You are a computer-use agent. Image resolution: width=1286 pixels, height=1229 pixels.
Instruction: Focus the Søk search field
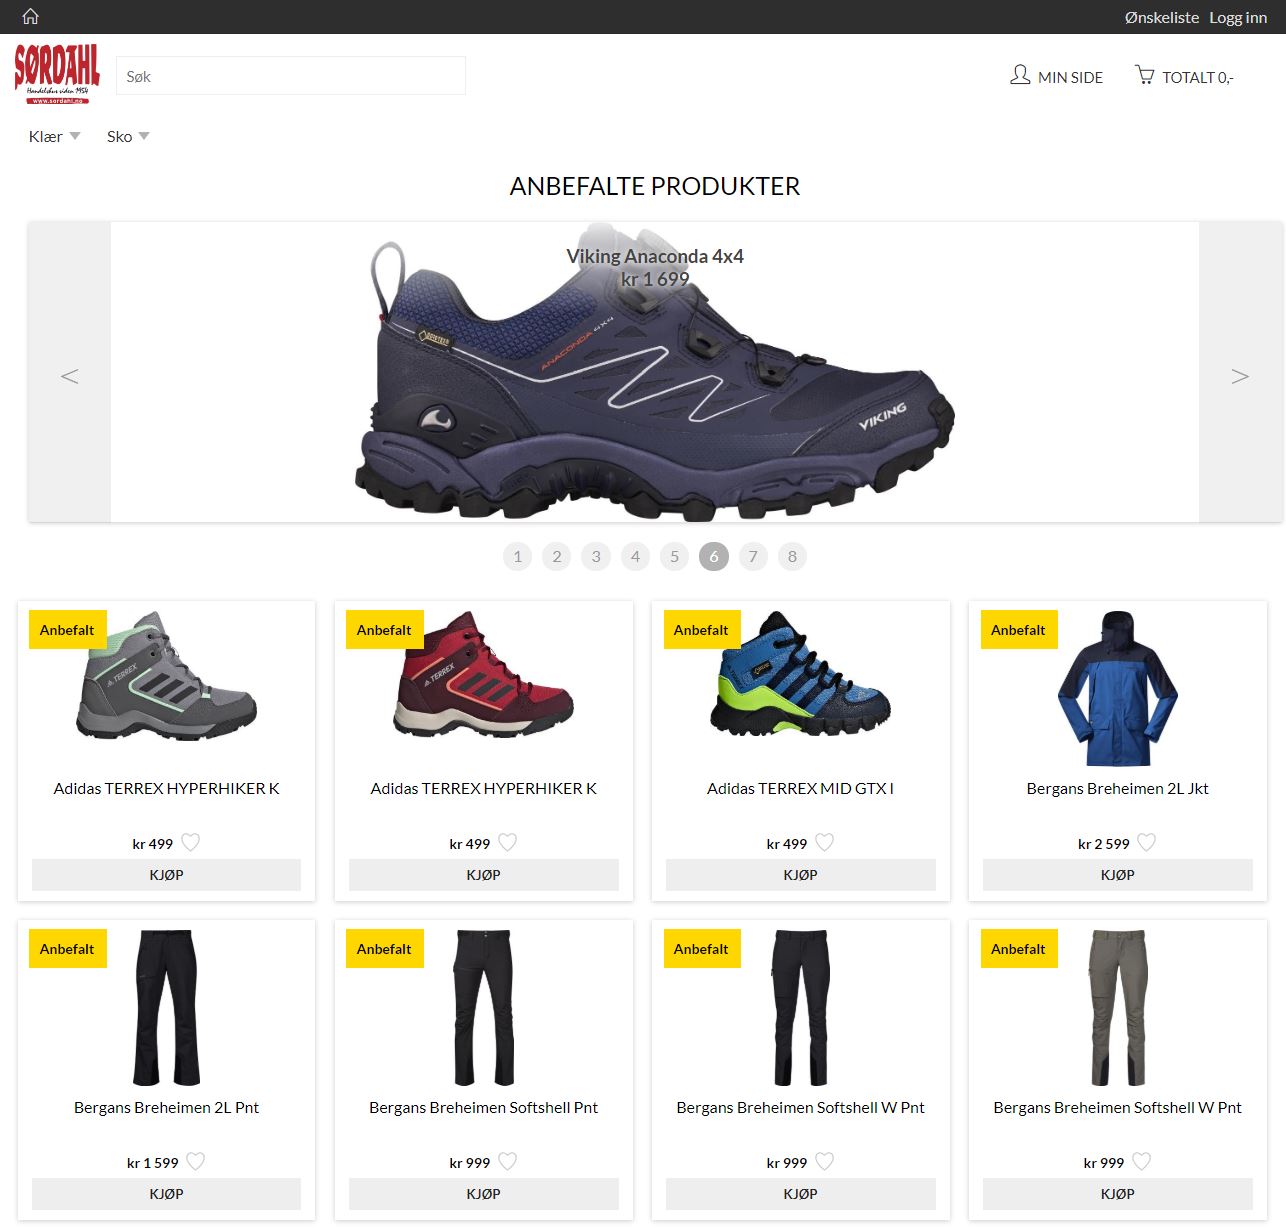pyautogui.click(x=291, y=76)
